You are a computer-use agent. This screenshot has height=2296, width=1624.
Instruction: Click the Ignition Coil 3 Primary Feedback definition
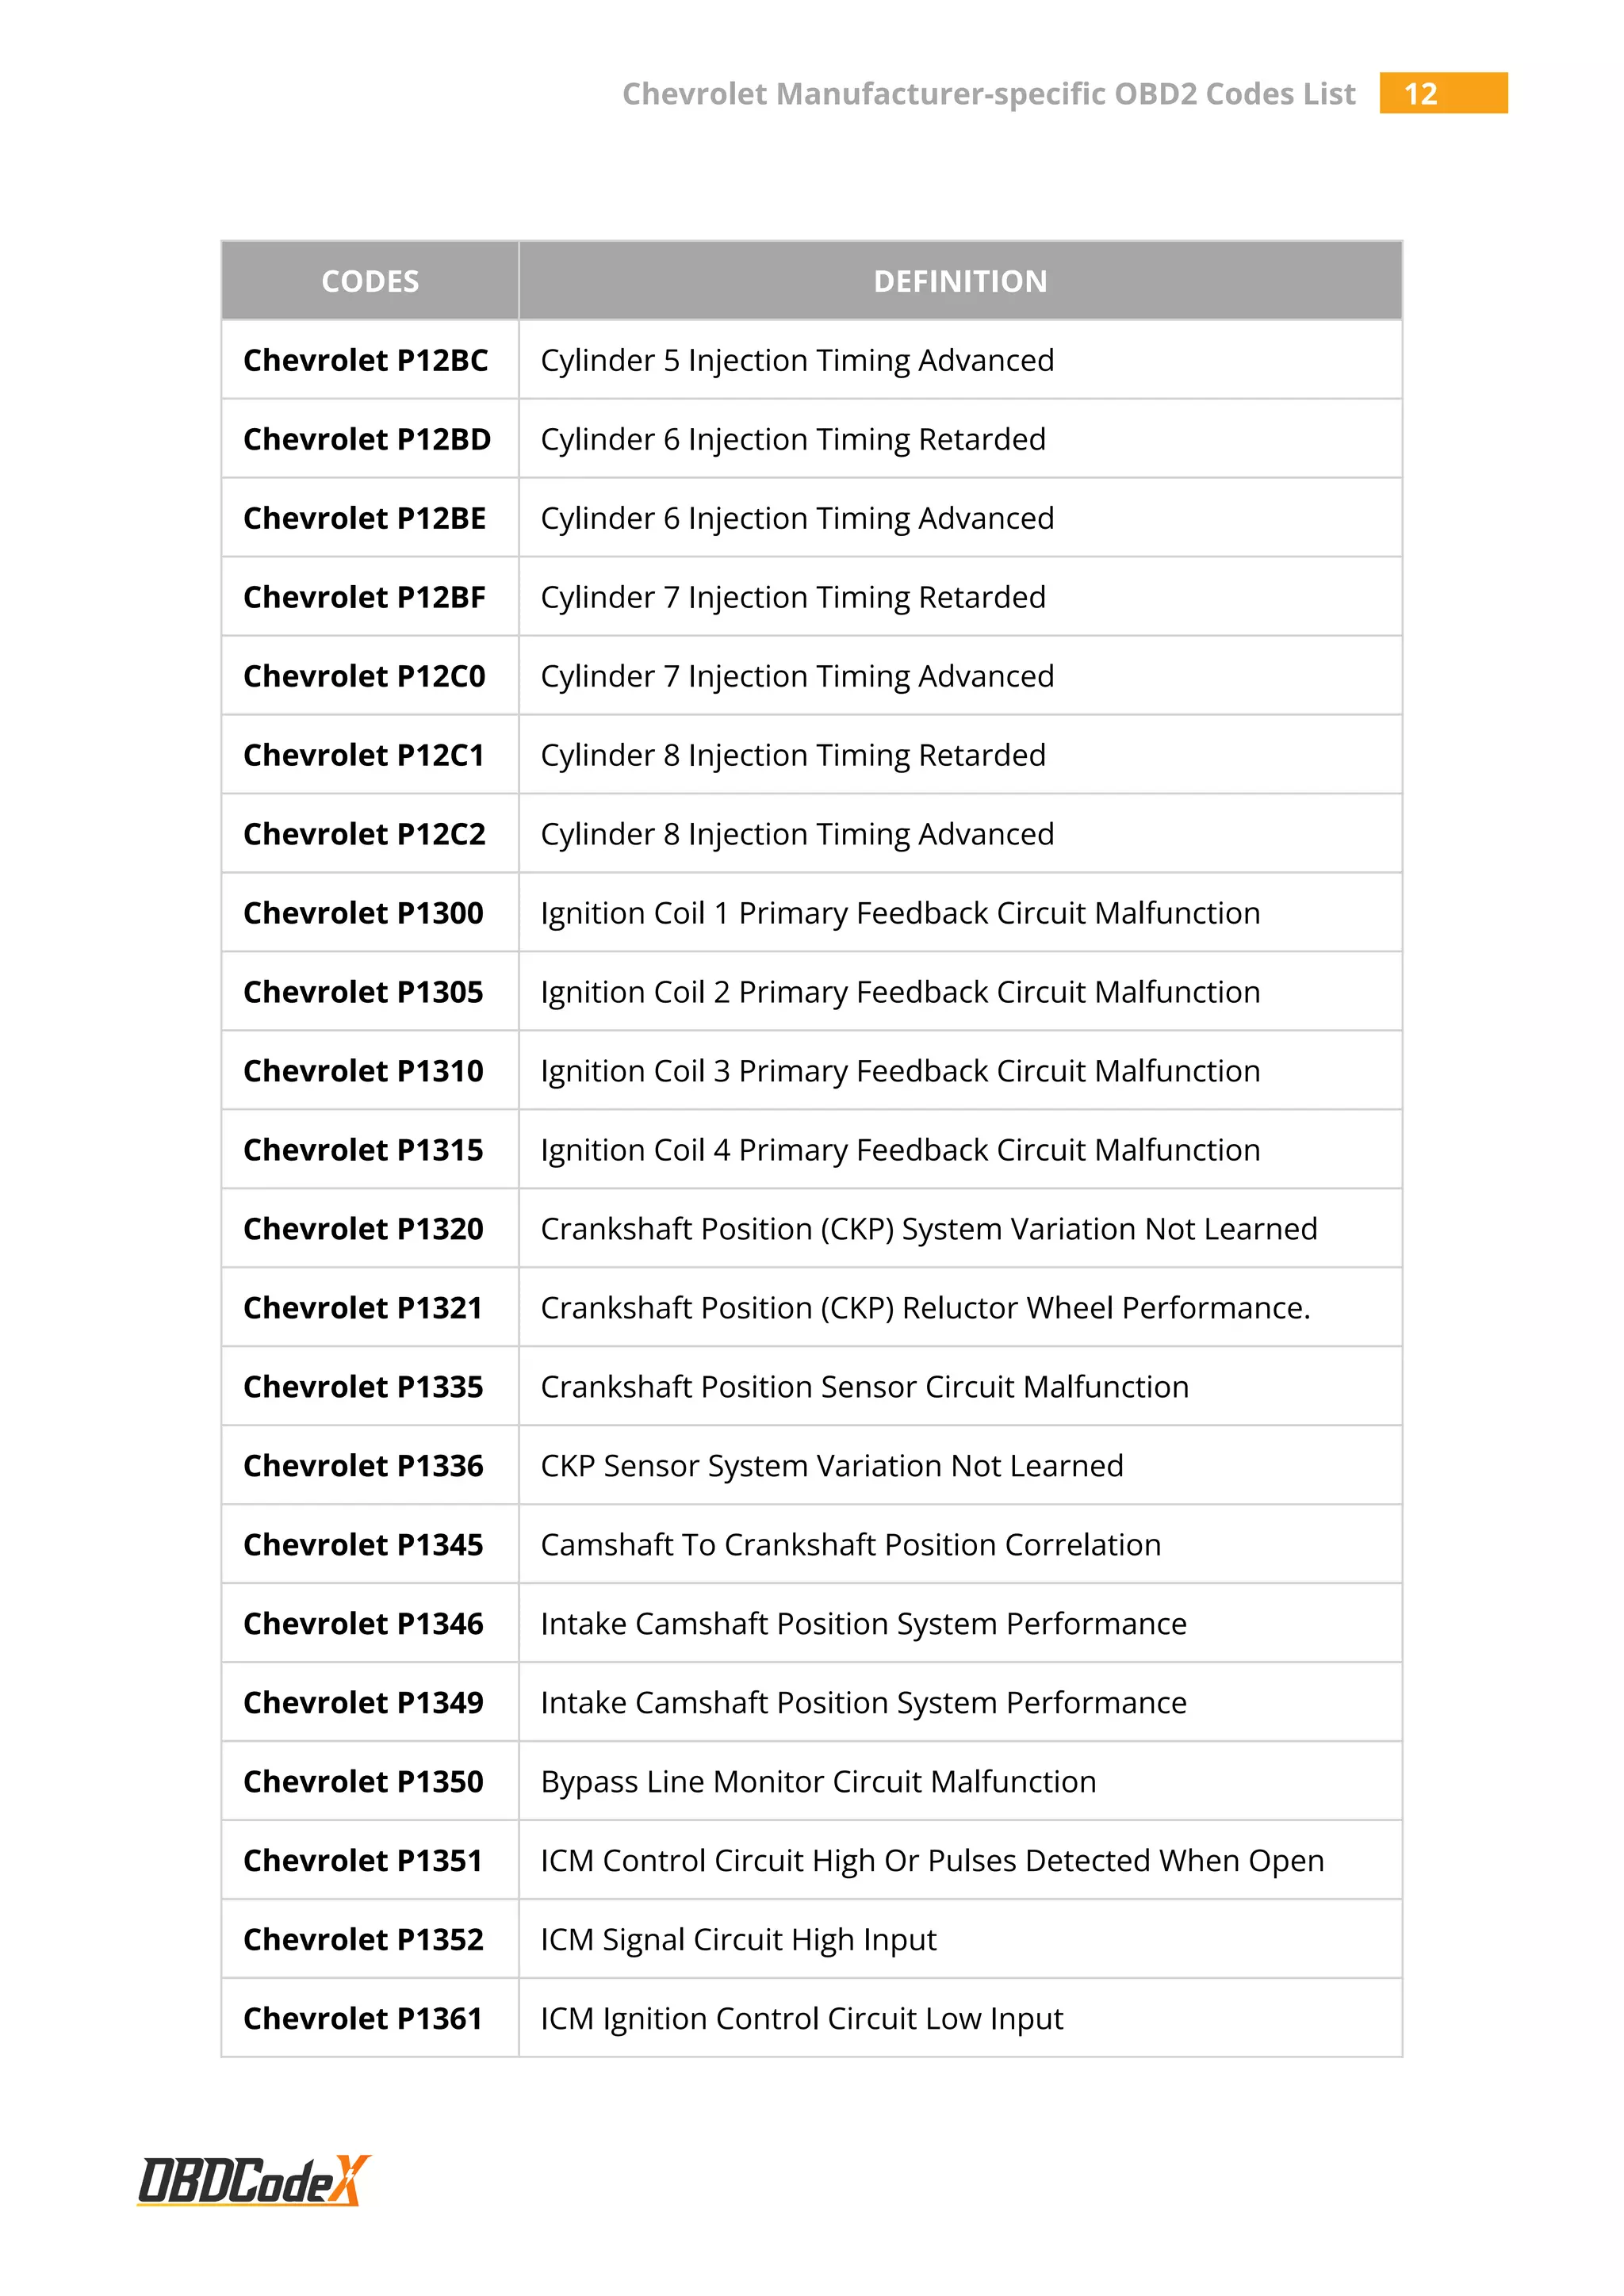pos(900,1071)
